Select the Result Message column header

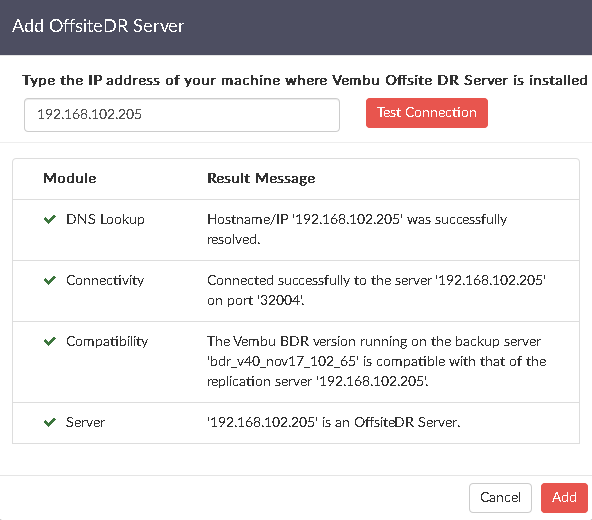pyautogui.click(x=261, y=178)
